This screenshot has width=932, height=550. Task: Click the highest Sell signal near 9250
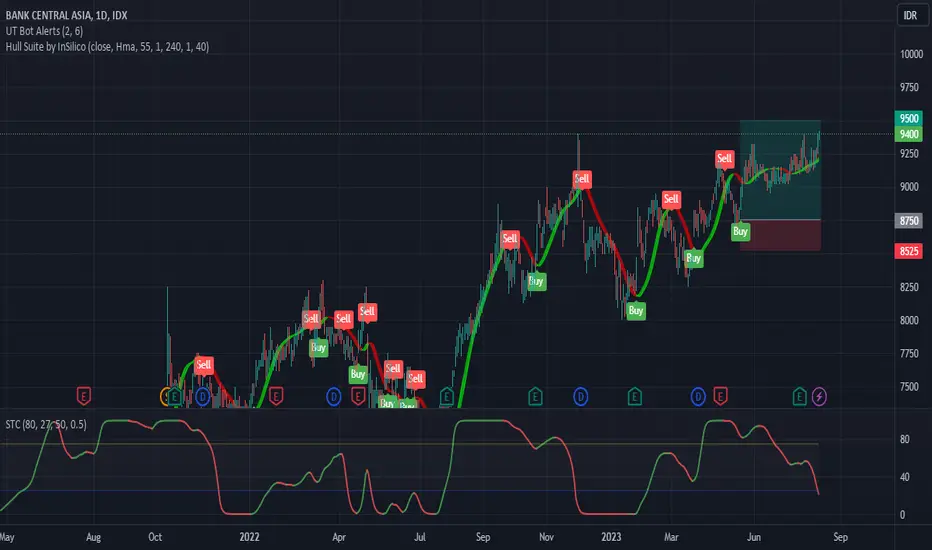[725, 159]
